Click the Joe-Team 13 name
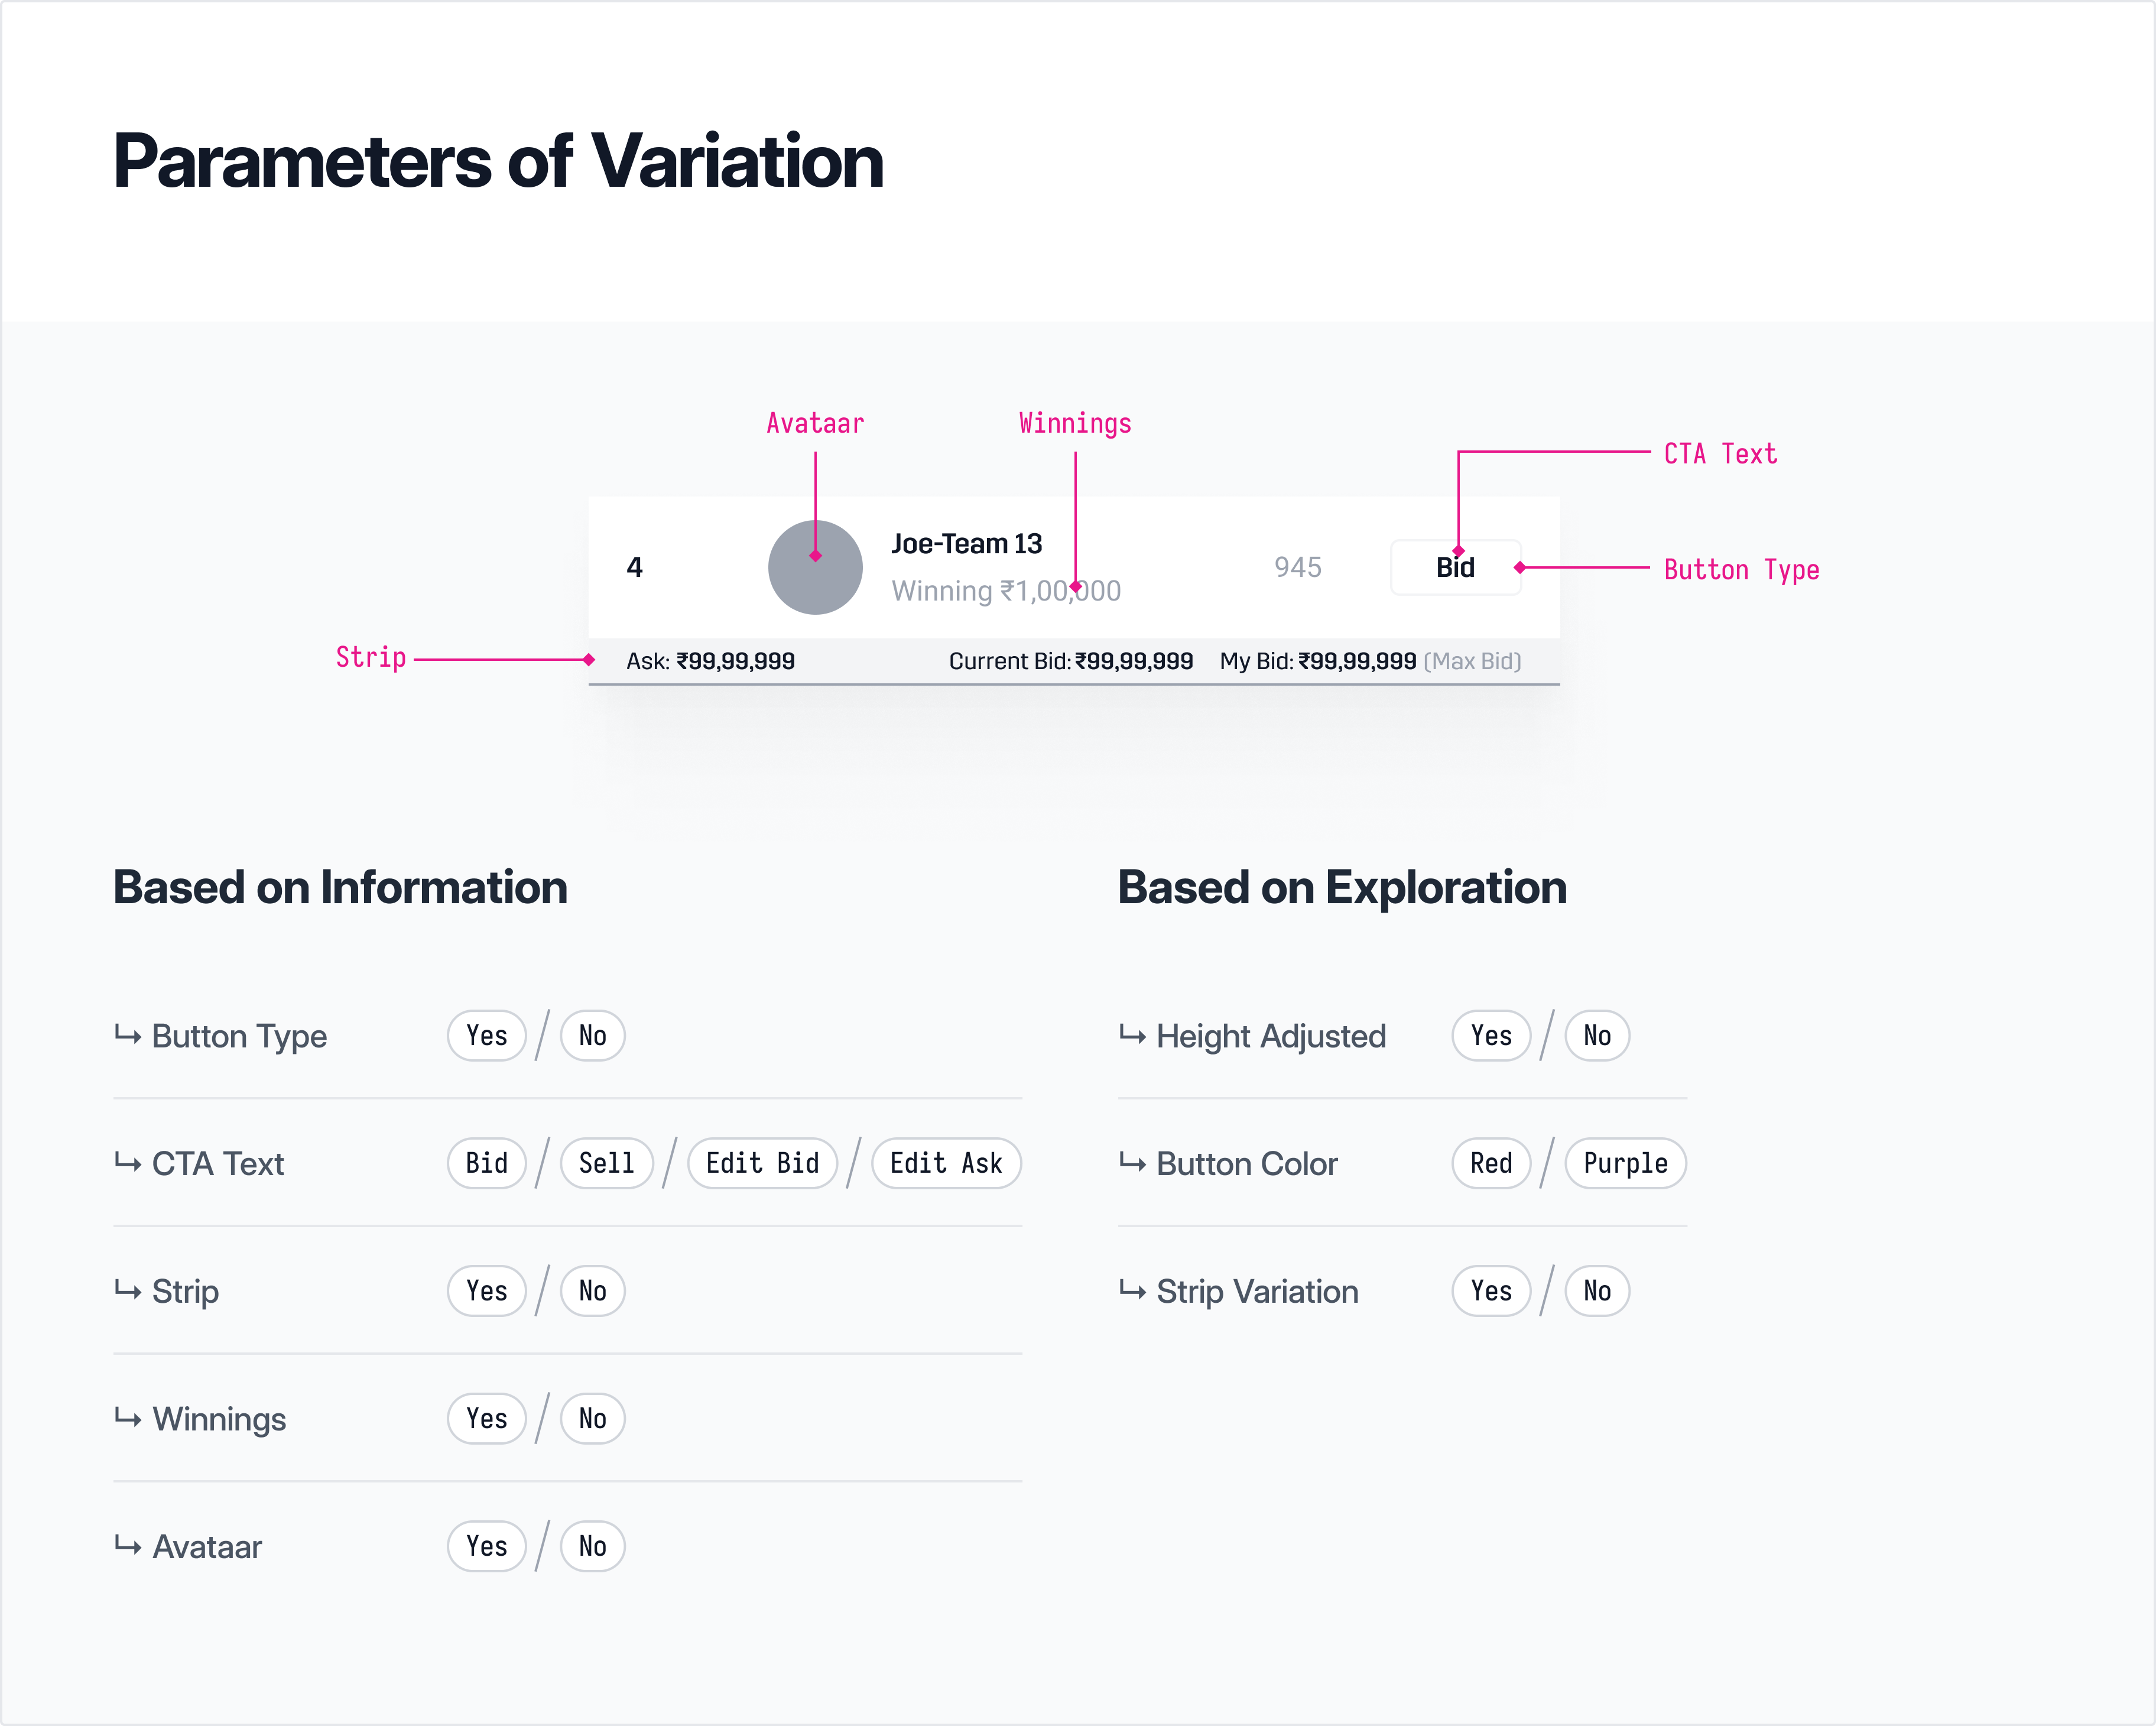 966,544
